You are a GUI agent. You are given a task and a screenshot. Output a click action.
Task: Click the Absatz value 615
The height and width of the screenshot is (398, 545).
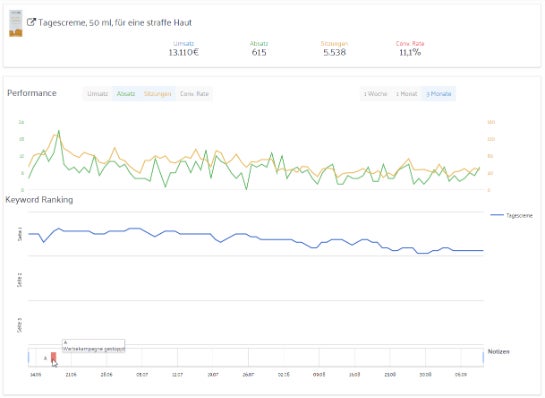click(x=259, y=52)
